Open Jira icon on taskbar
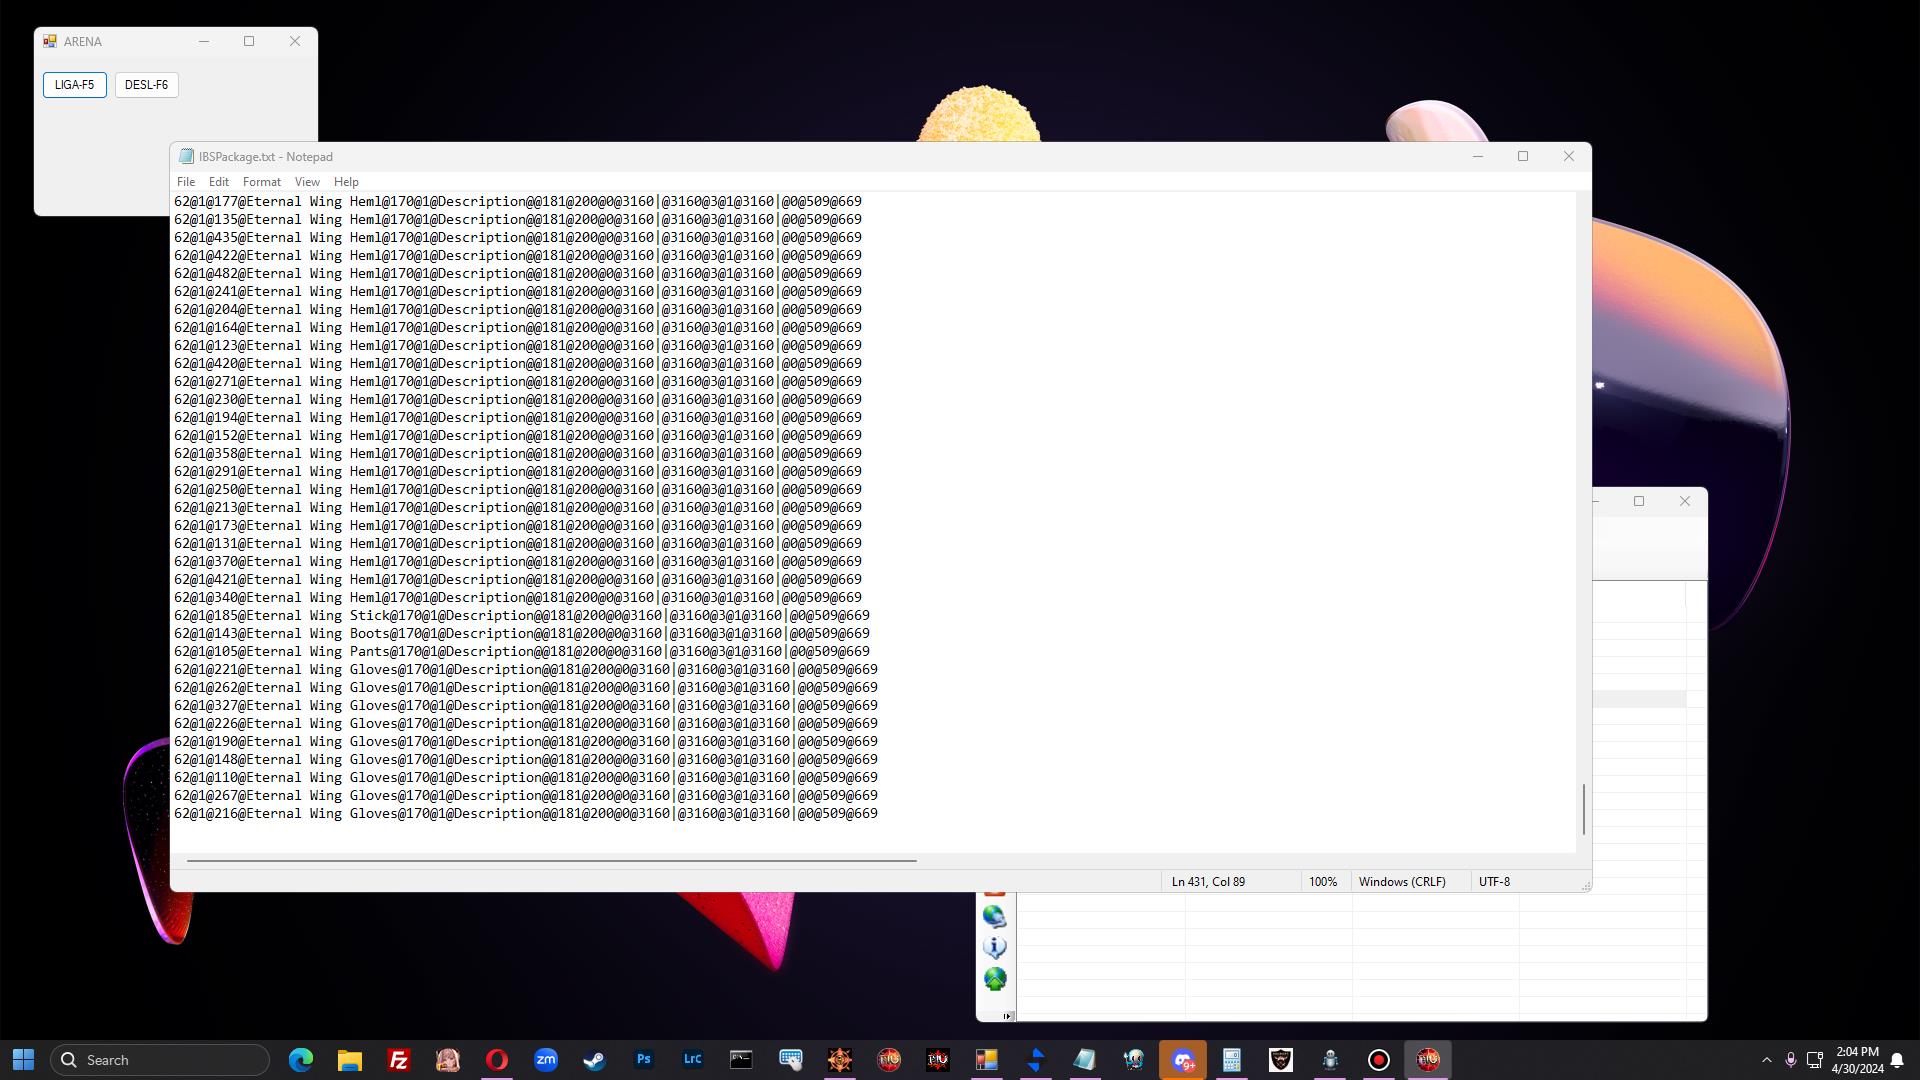This screenshot has width=1920, height=1080. [x=1036, y=1060]
